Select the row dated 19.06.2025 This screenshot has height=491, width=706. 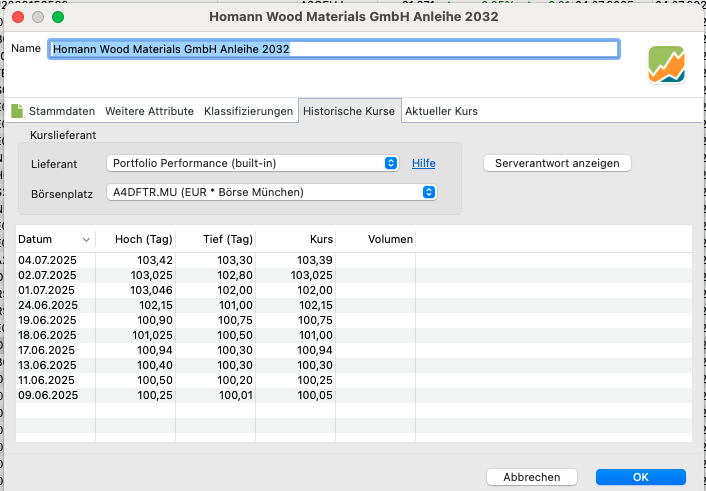point(353,320)
